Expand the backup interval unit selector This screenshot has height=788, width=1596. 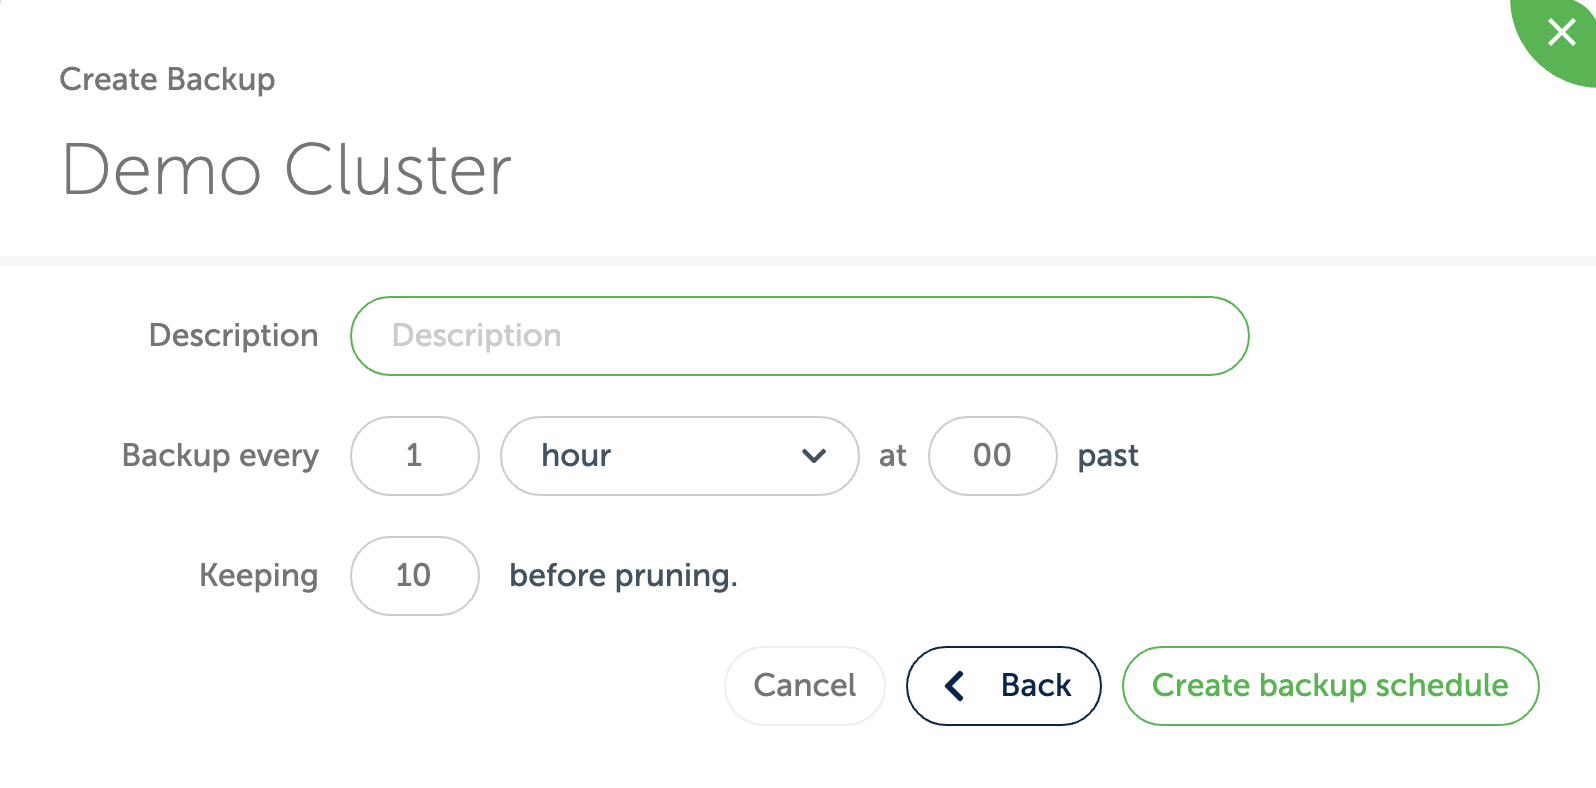pos(679,456)
